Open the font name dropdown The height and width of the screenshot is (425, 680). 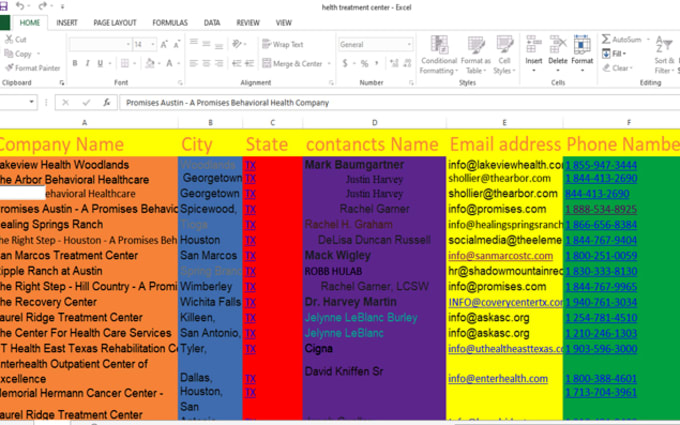point(128,44)
